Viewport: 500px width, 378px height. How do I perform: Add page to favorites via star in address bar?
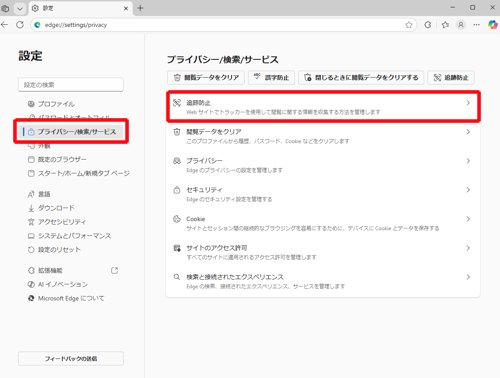[409, 25]
